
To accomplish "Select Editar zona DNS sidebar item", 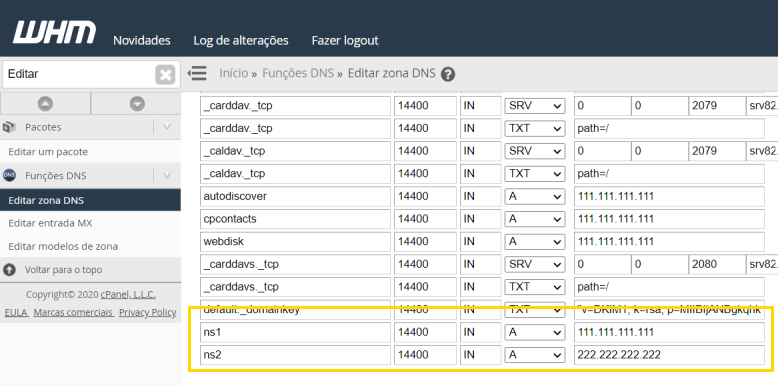I will pos(90,200).
